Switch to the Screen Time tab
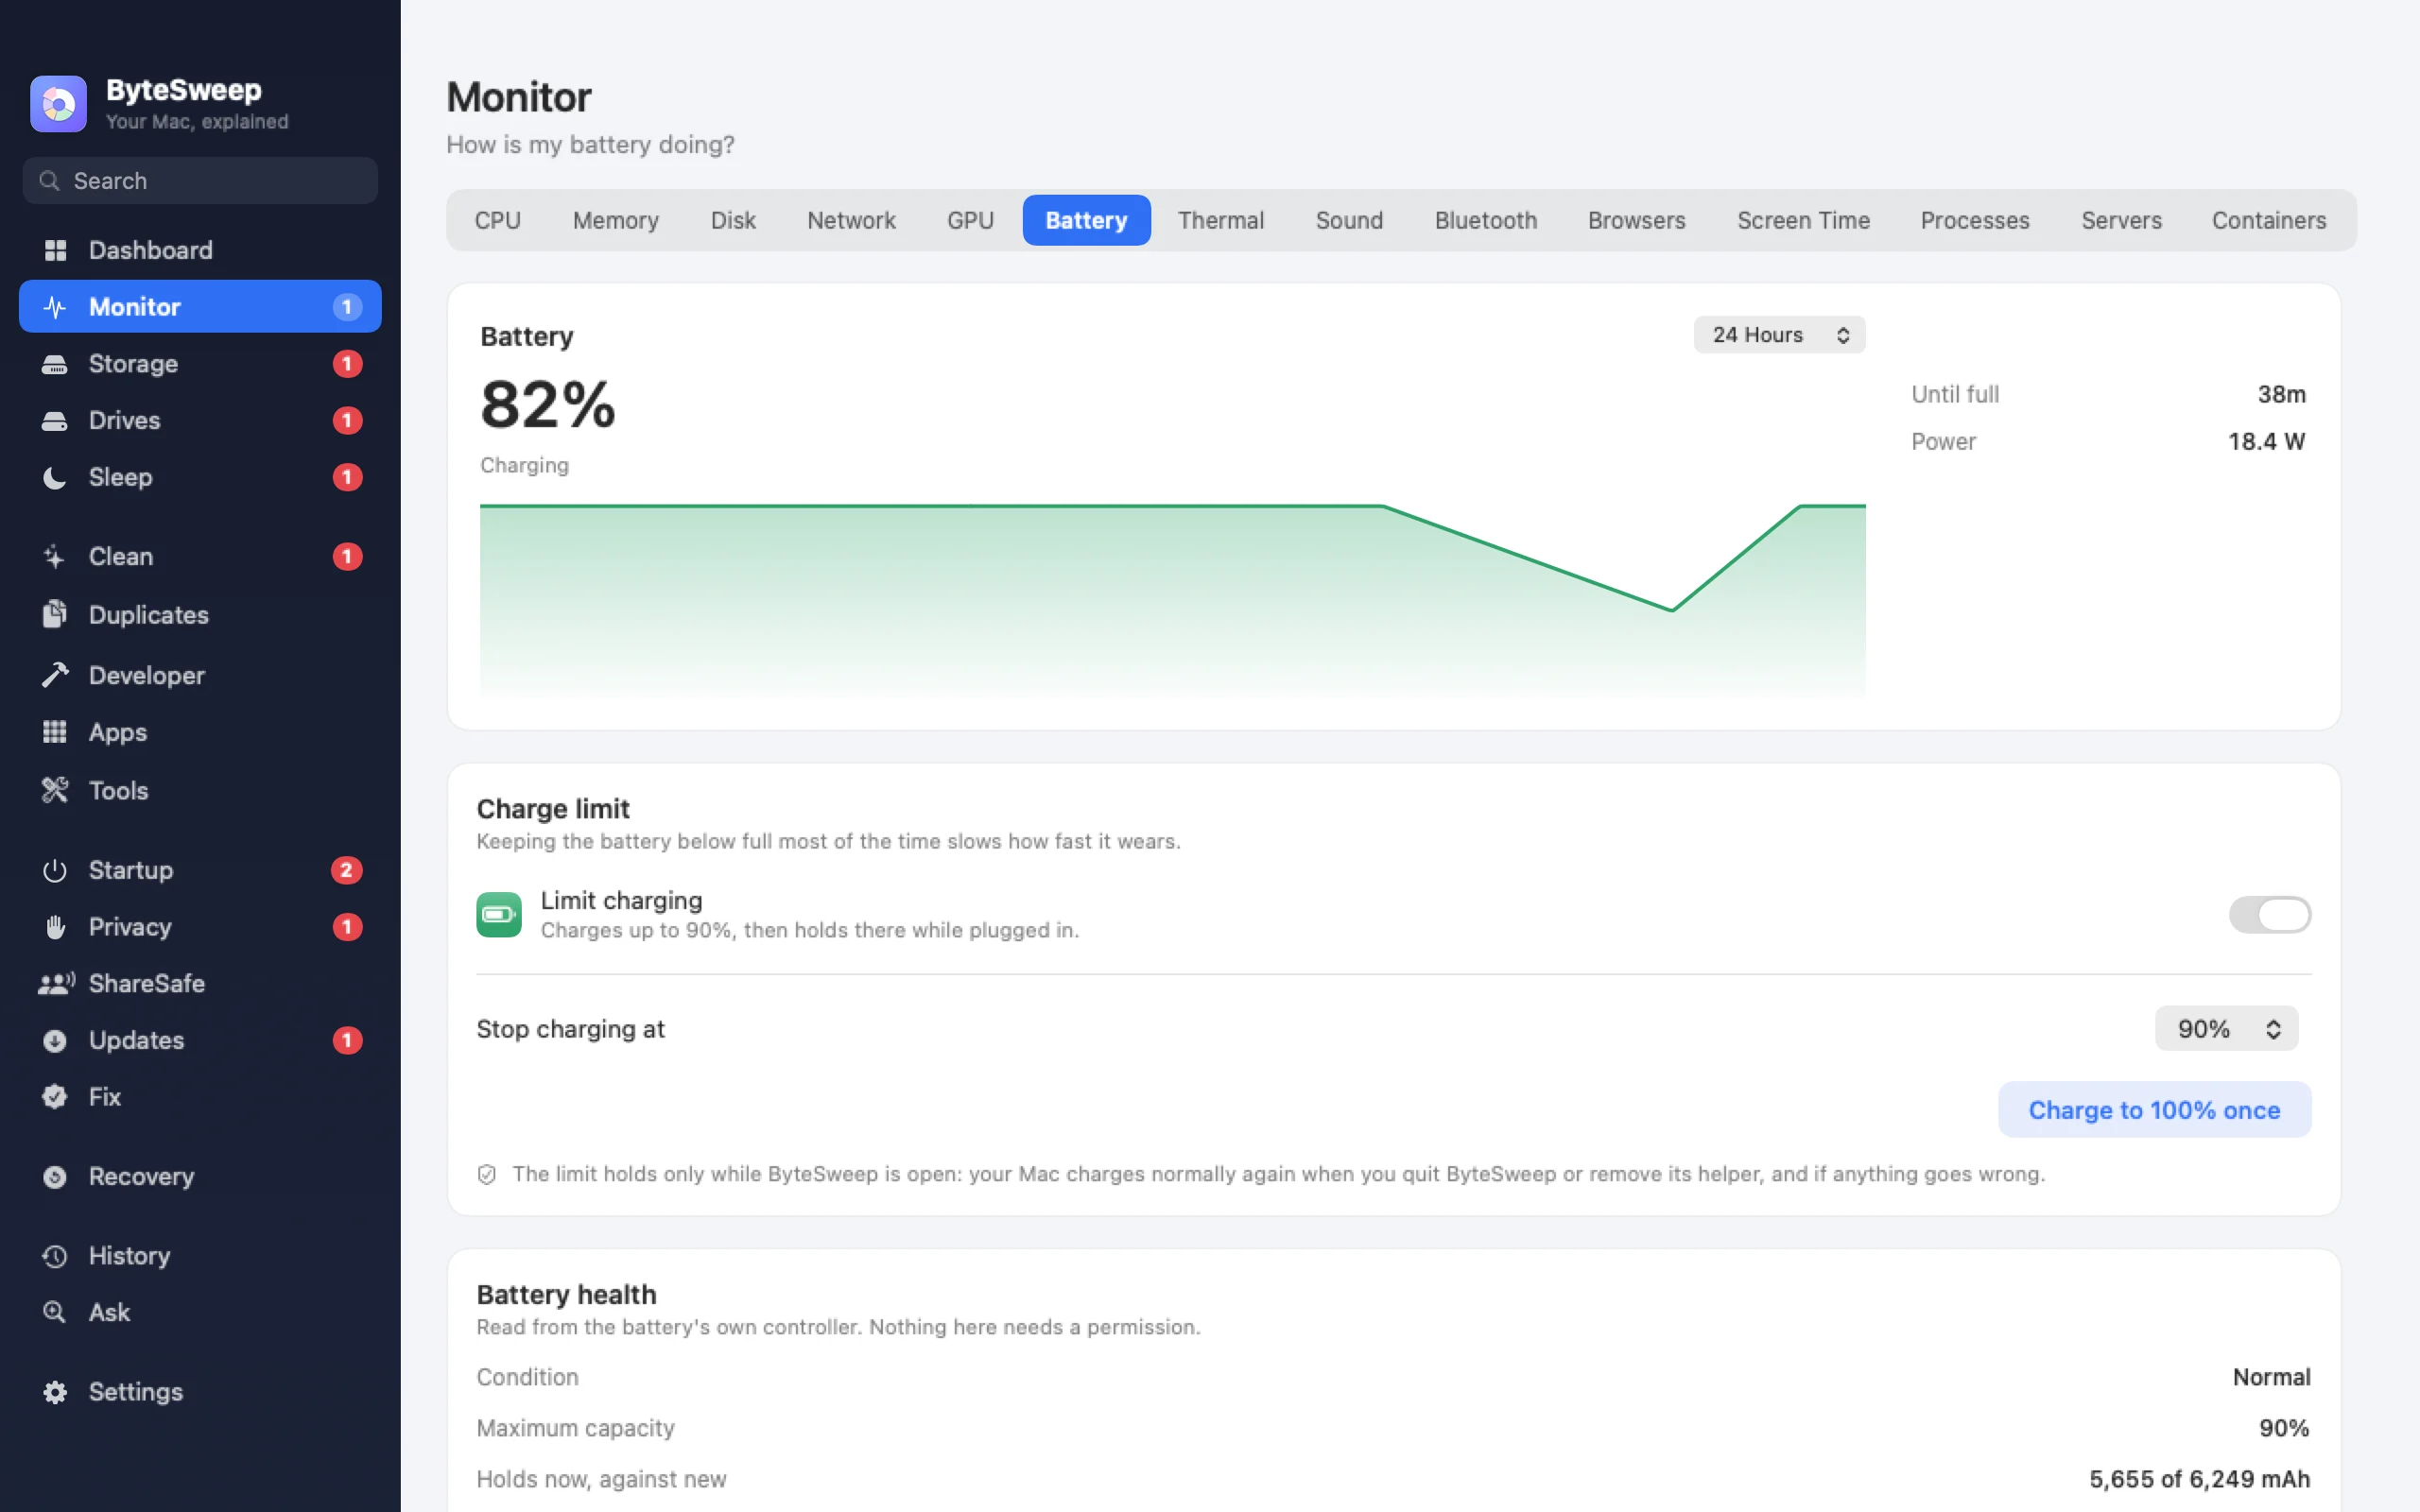This screenshot has width=2420, height=1512. point(1803,220)
